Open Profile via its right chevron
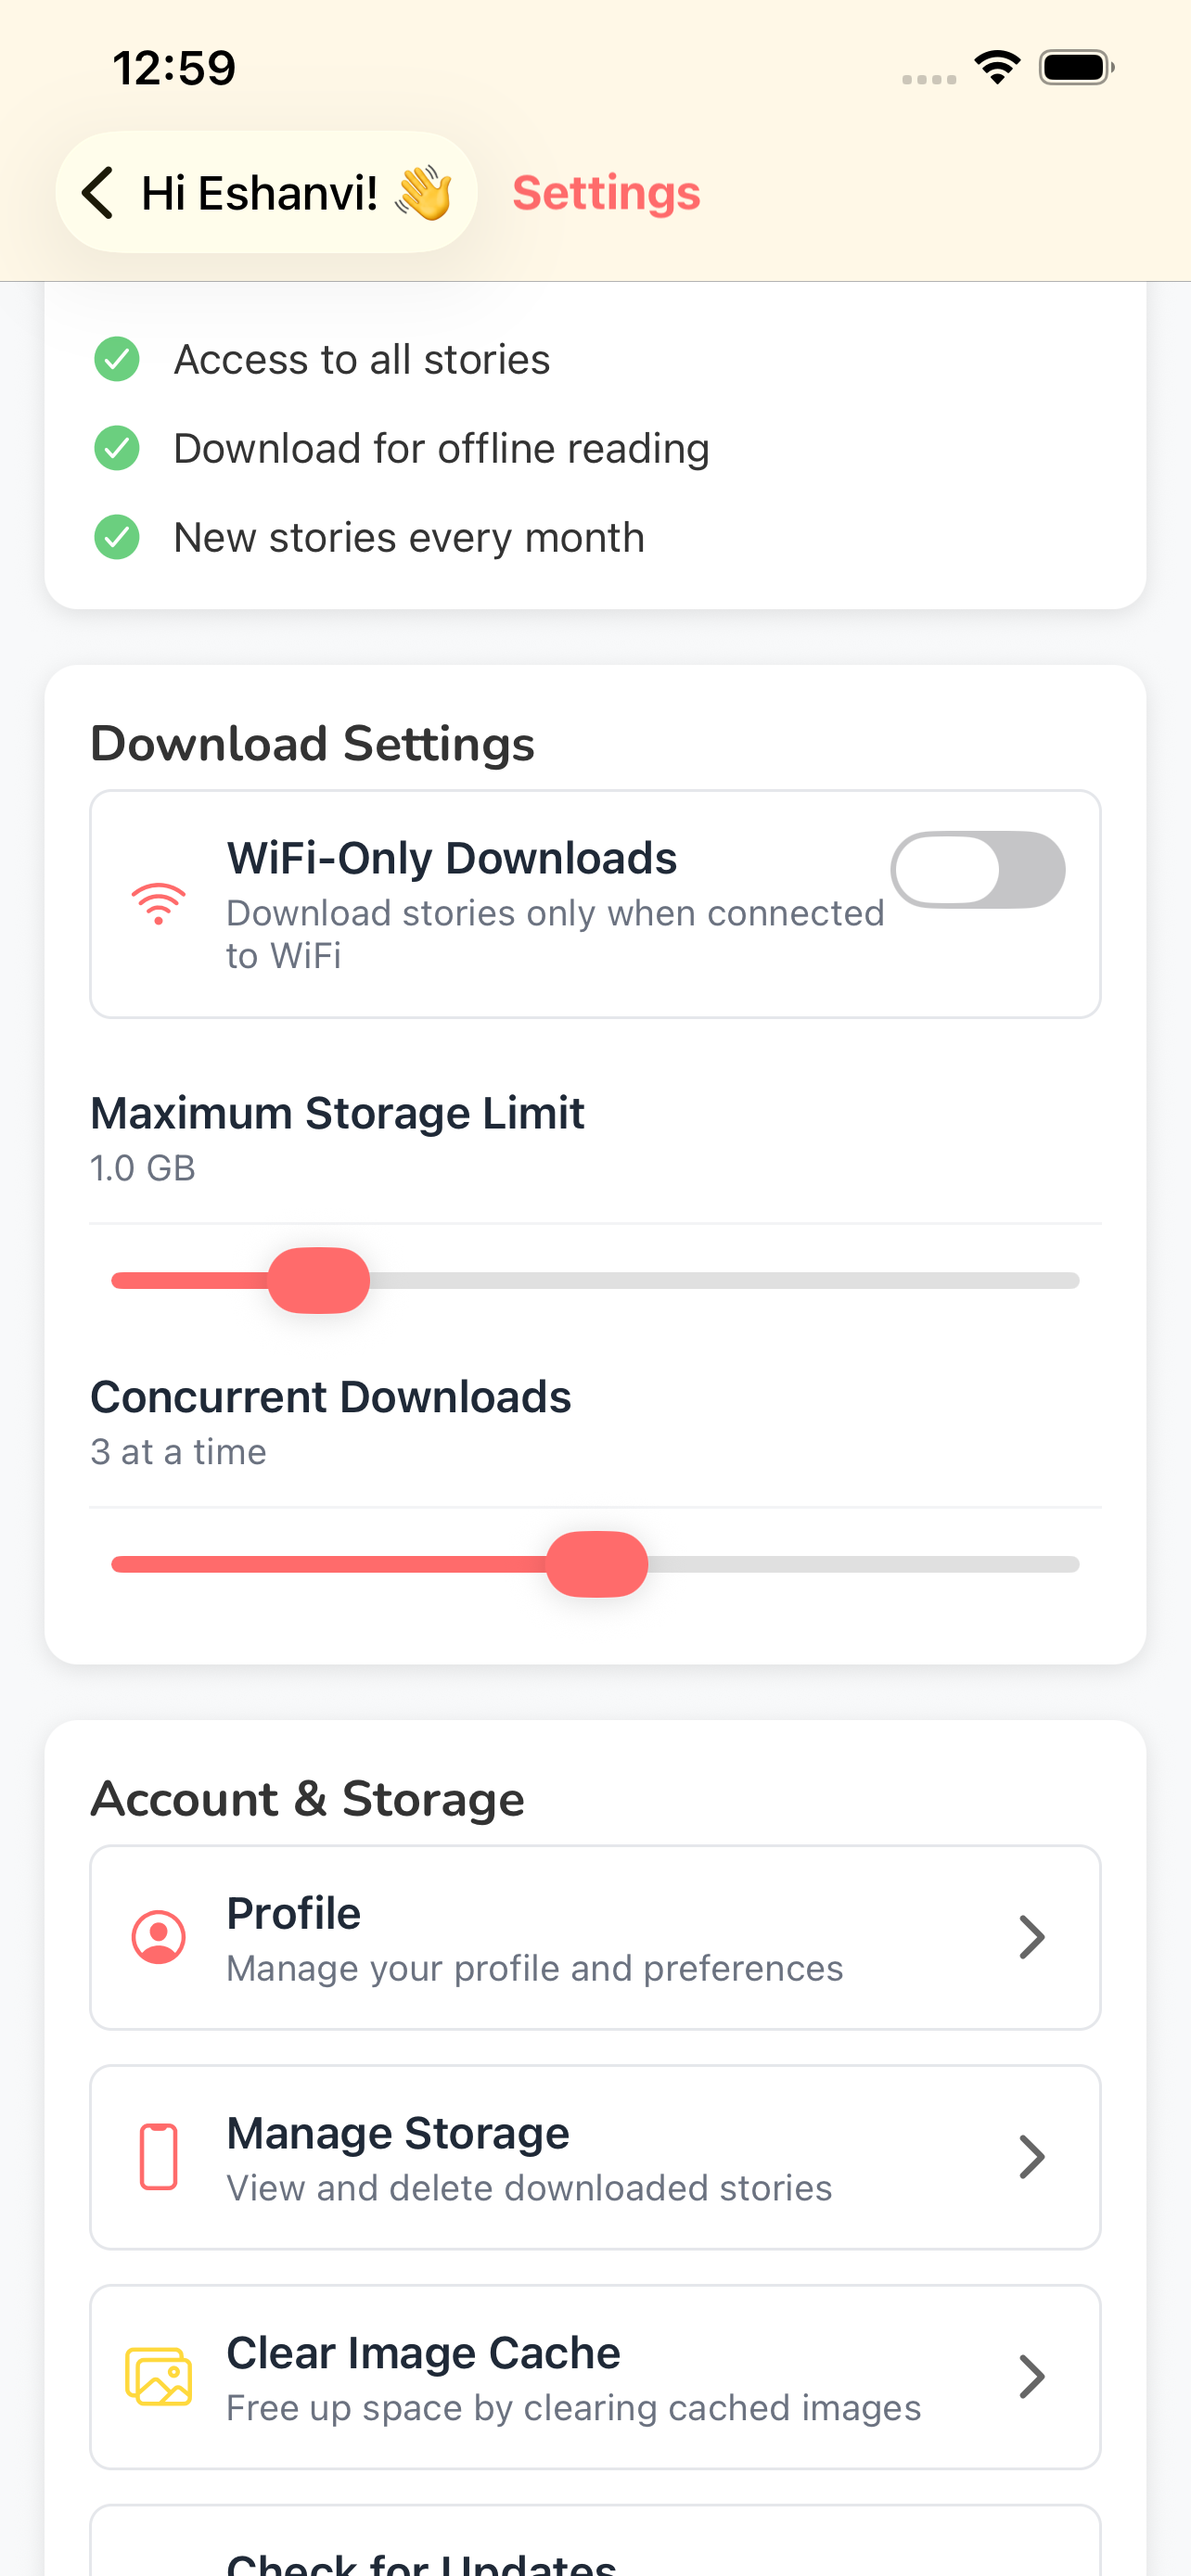Screen dimensions: 1191x2576 coord(1031,1937)
